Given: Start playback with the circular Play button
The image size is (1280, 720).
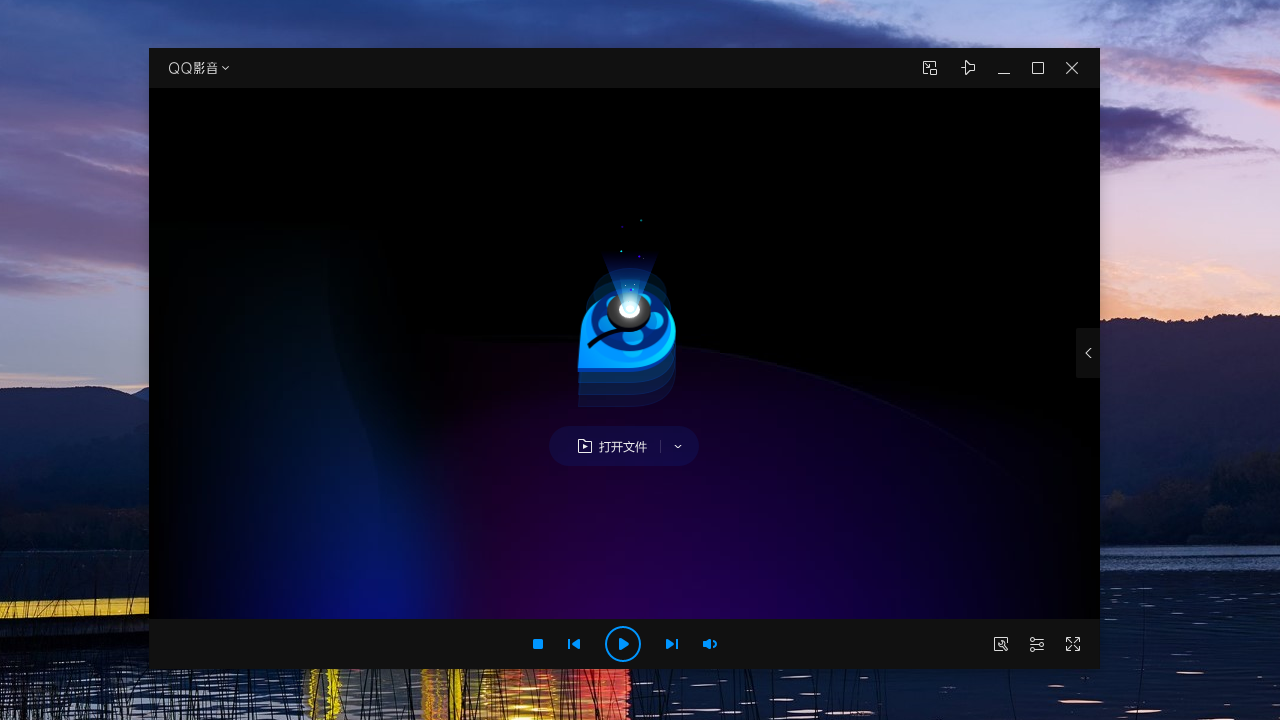Looking at the screenshot, I should [623, 644].
